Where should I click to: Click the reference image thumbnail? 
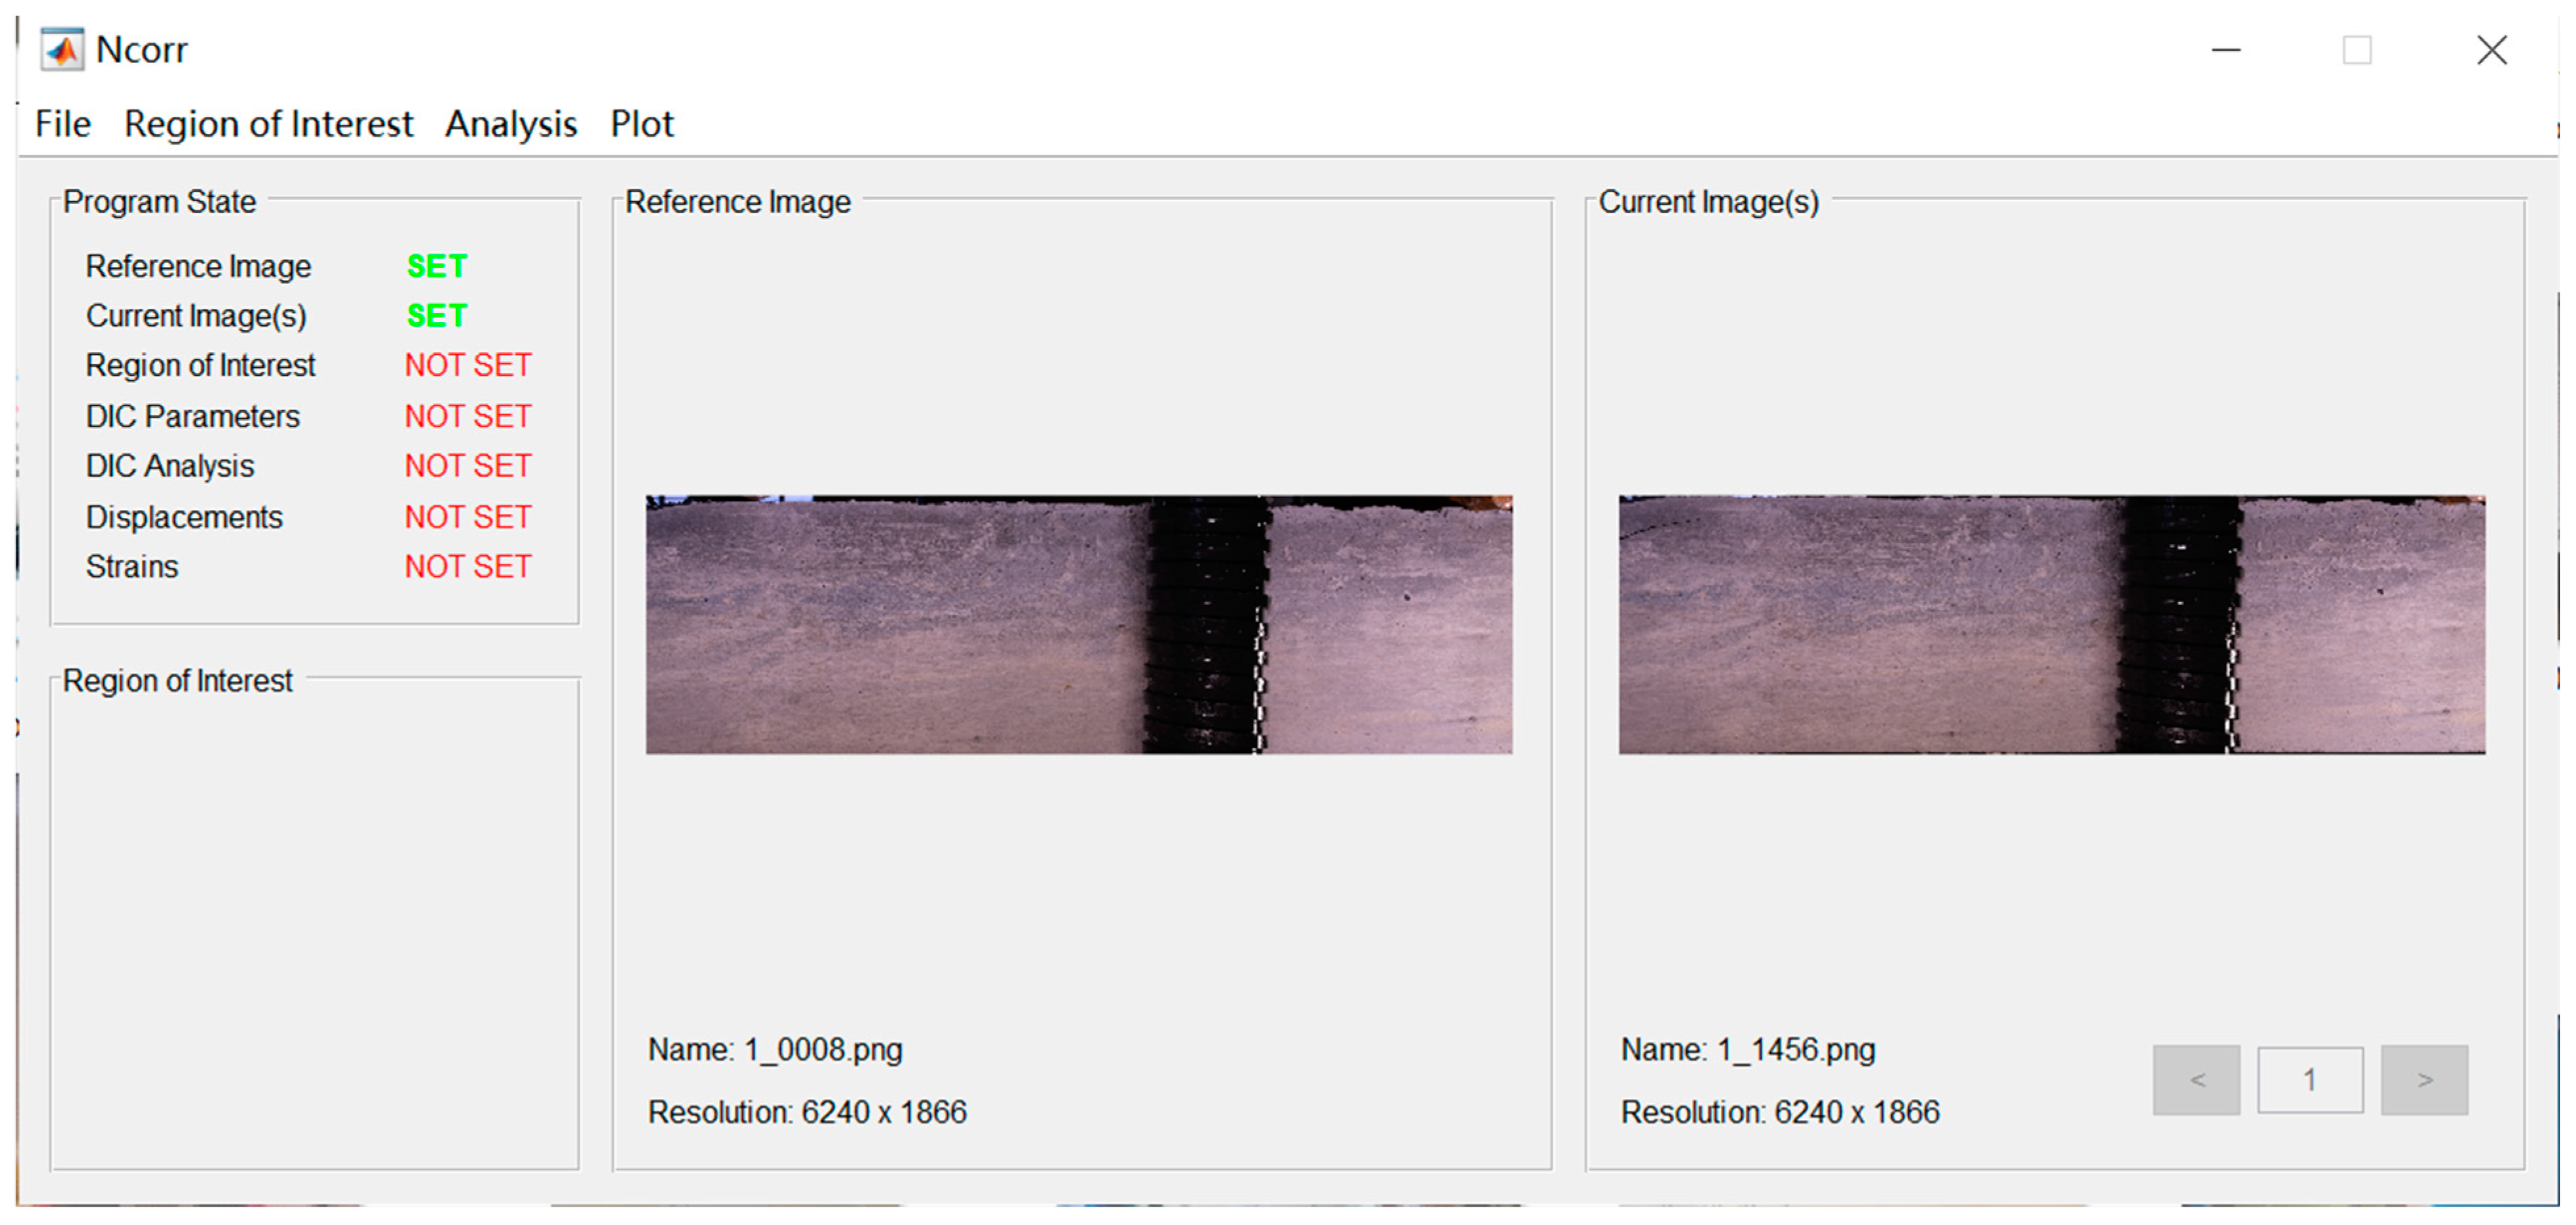(1078, 624)
